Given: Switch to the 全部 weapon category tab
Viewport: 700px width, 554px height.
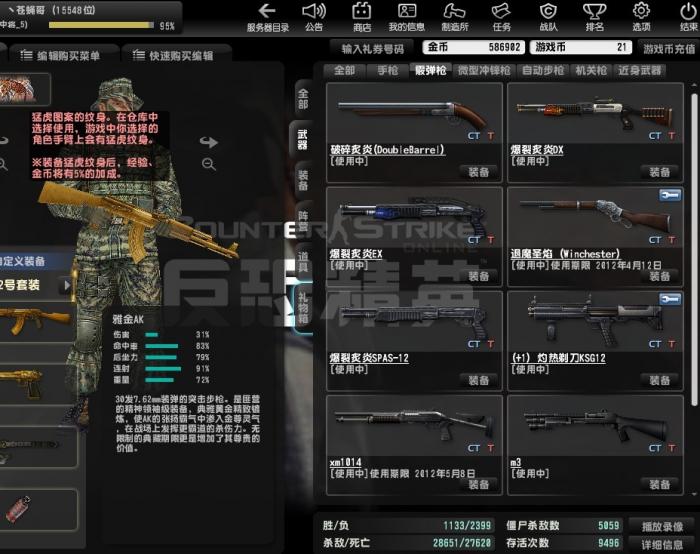Looking at the screenshot, I should pyautogui.click(x=344, y=71).
